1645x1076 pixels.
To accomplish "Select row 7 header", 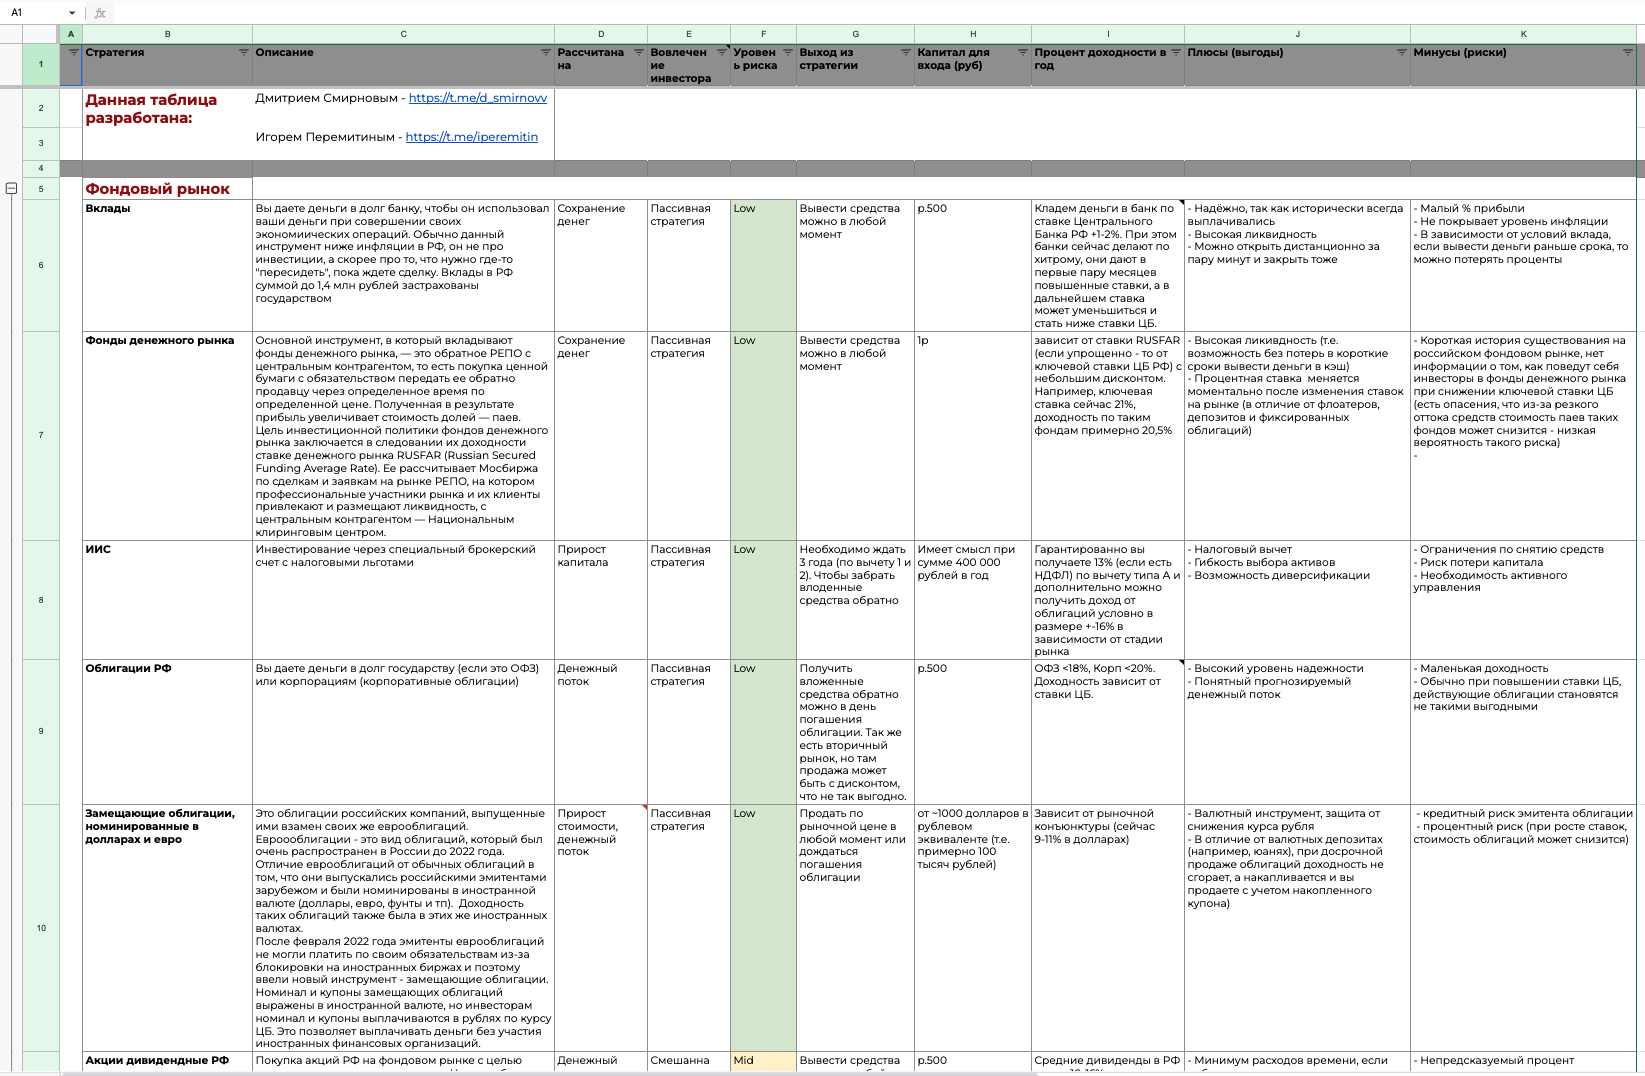I will point(41,435).
